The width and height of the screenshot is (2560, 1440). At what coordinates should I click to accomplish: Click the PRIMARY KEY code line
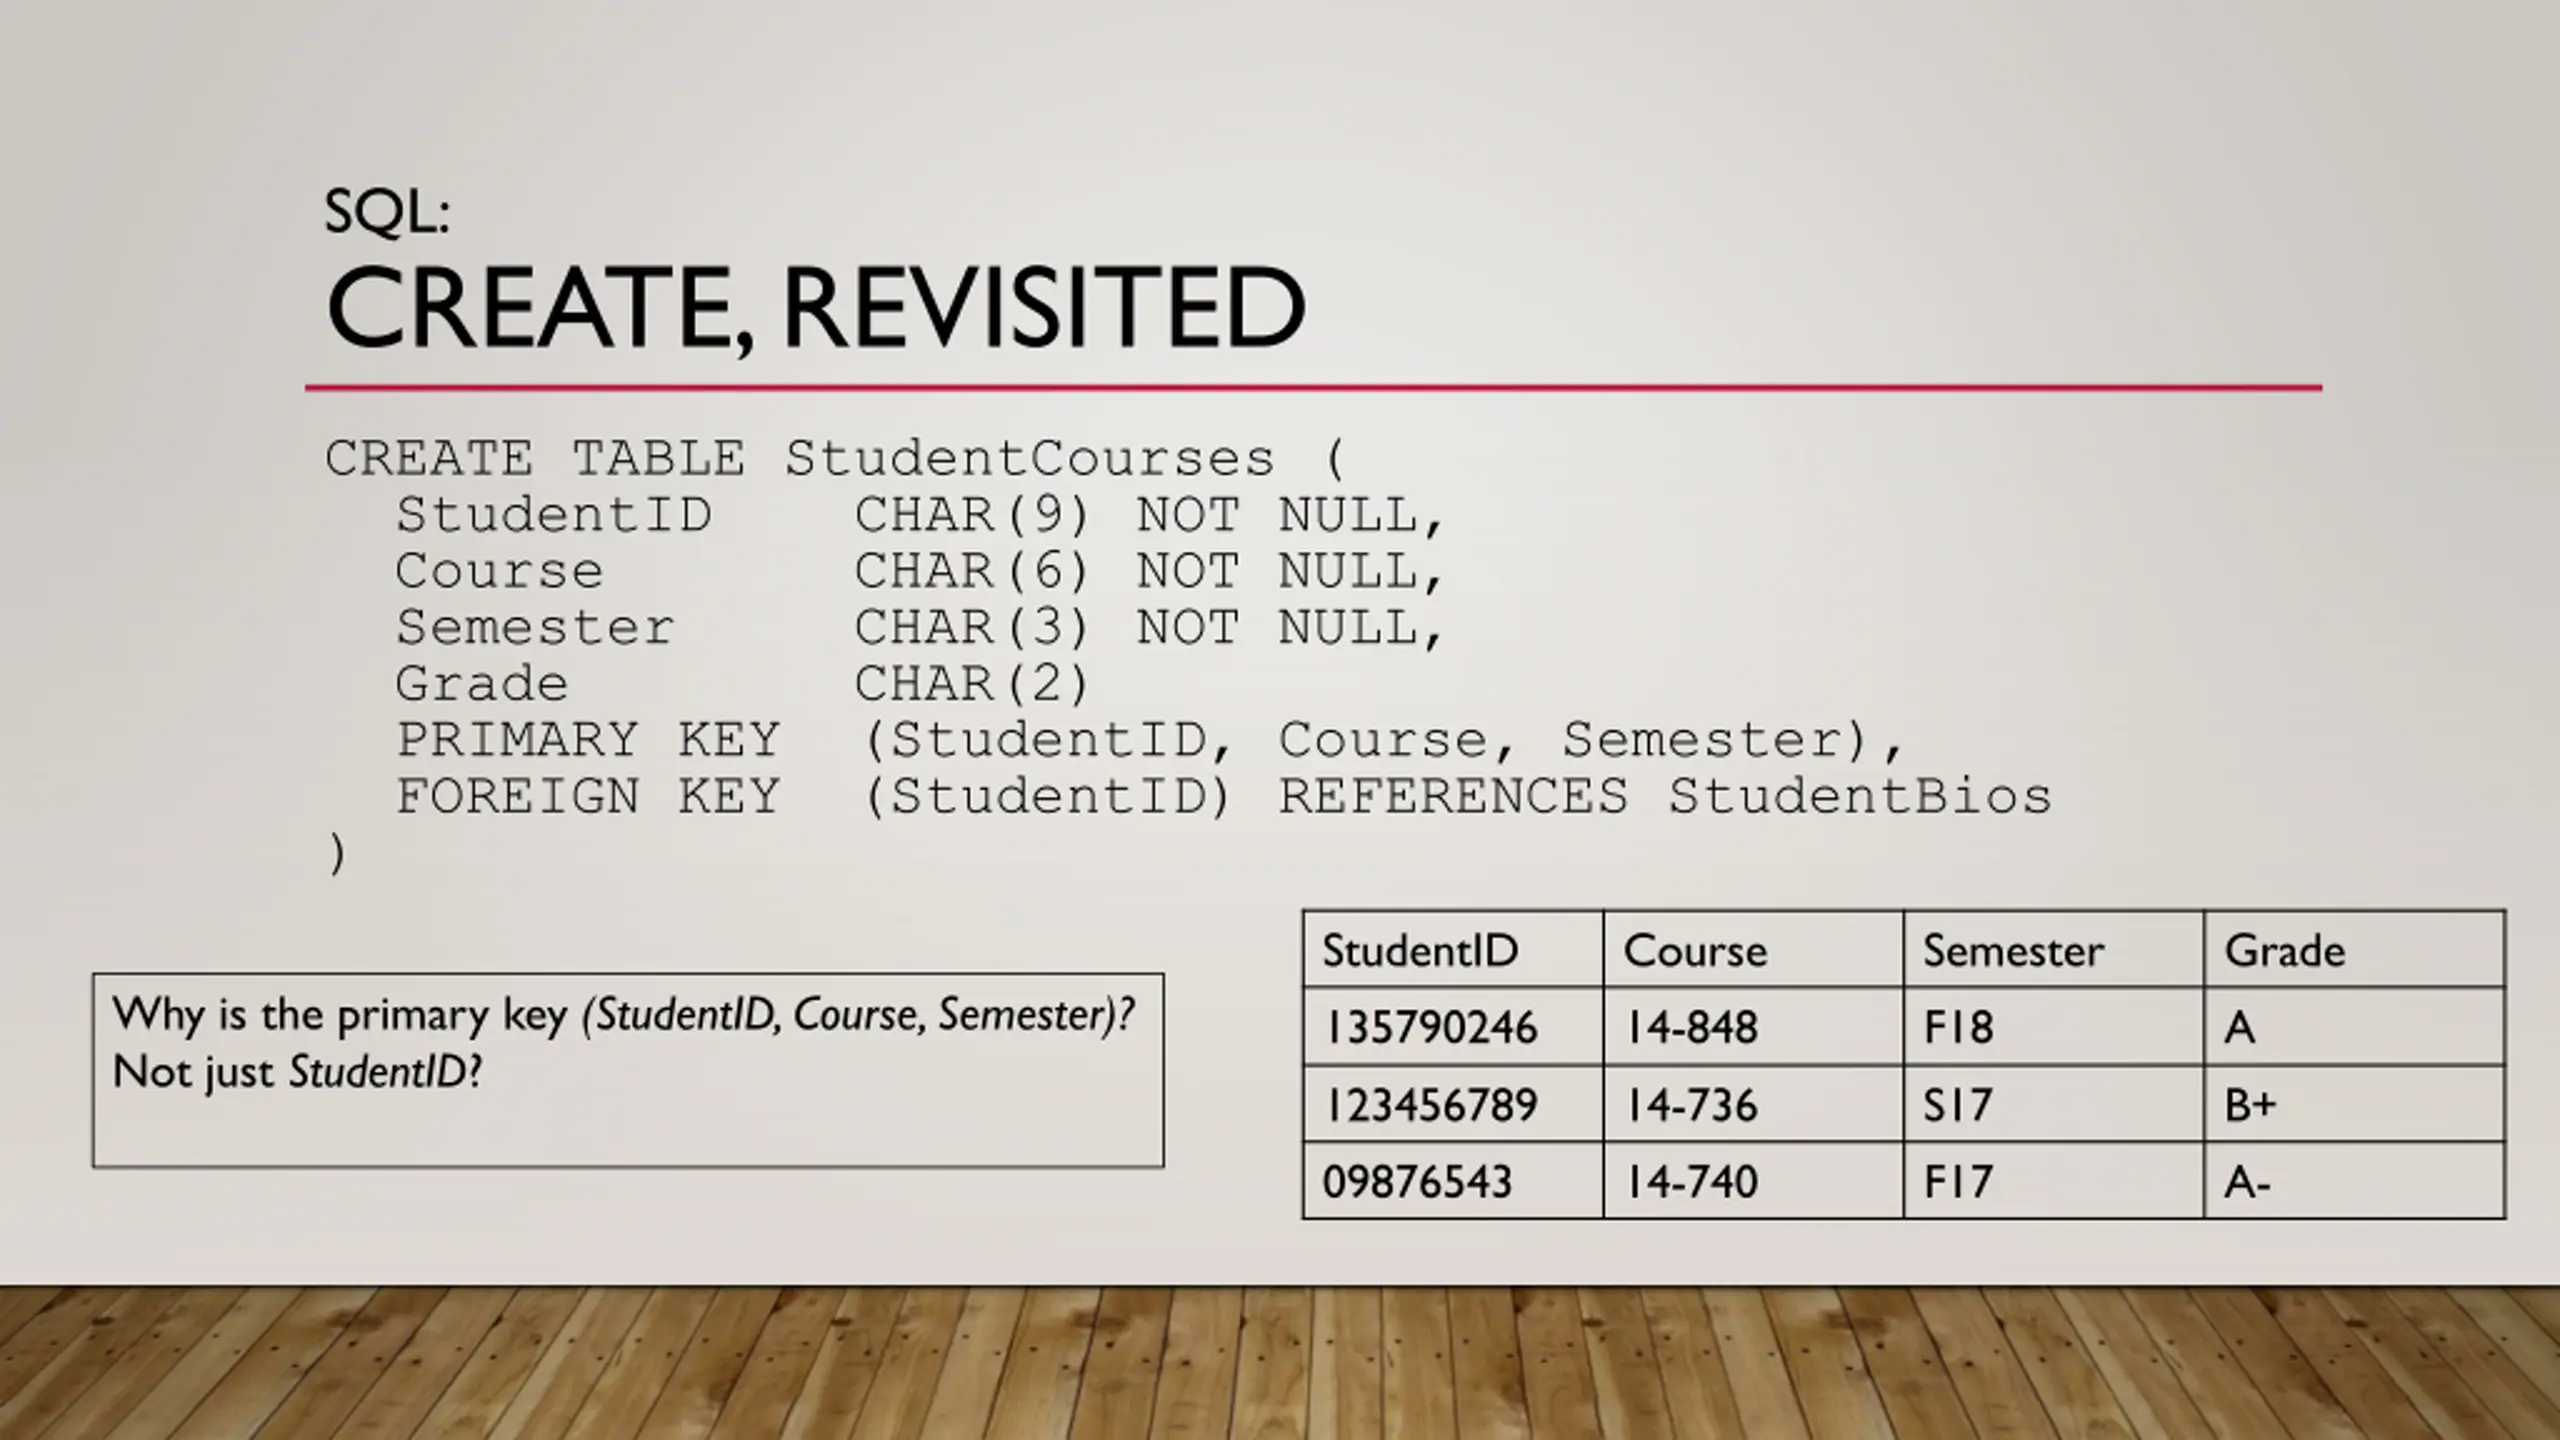coord(1150,741)
